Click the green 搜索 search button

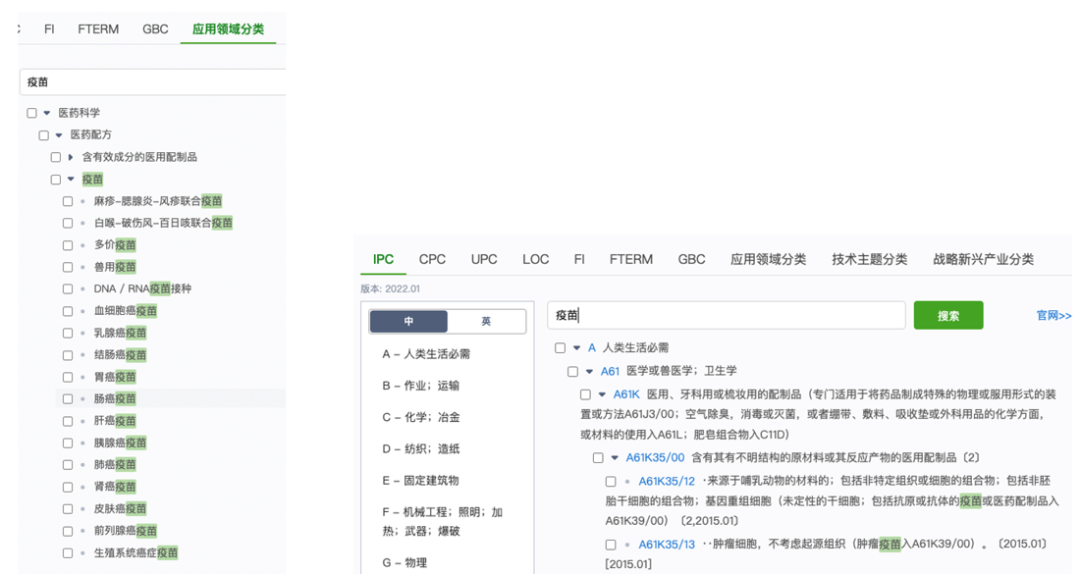[x=948, y=315]
